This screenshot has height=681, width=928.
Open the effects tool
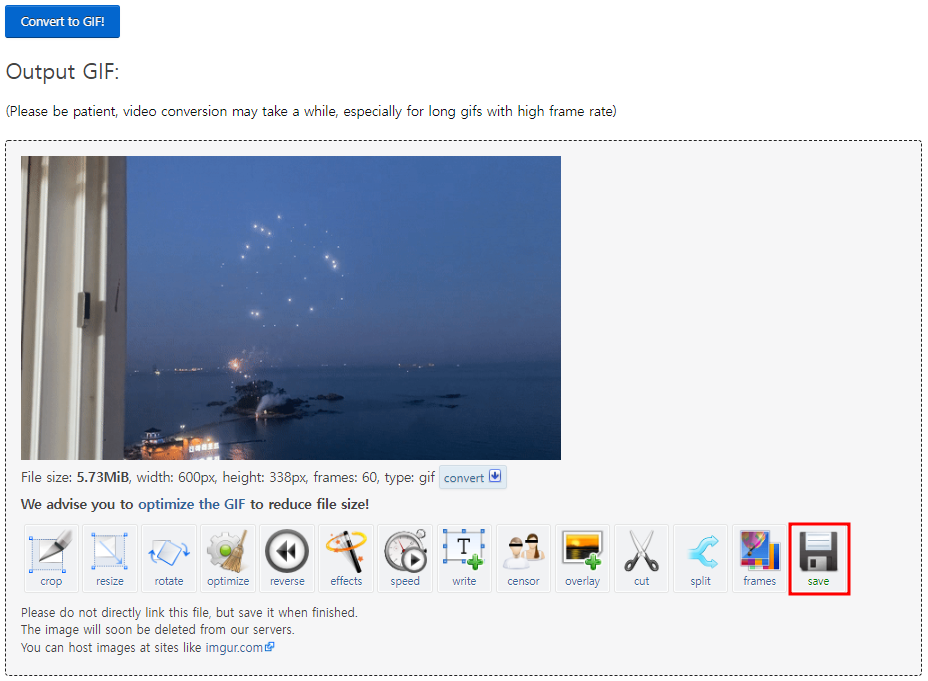pos(346,558)
